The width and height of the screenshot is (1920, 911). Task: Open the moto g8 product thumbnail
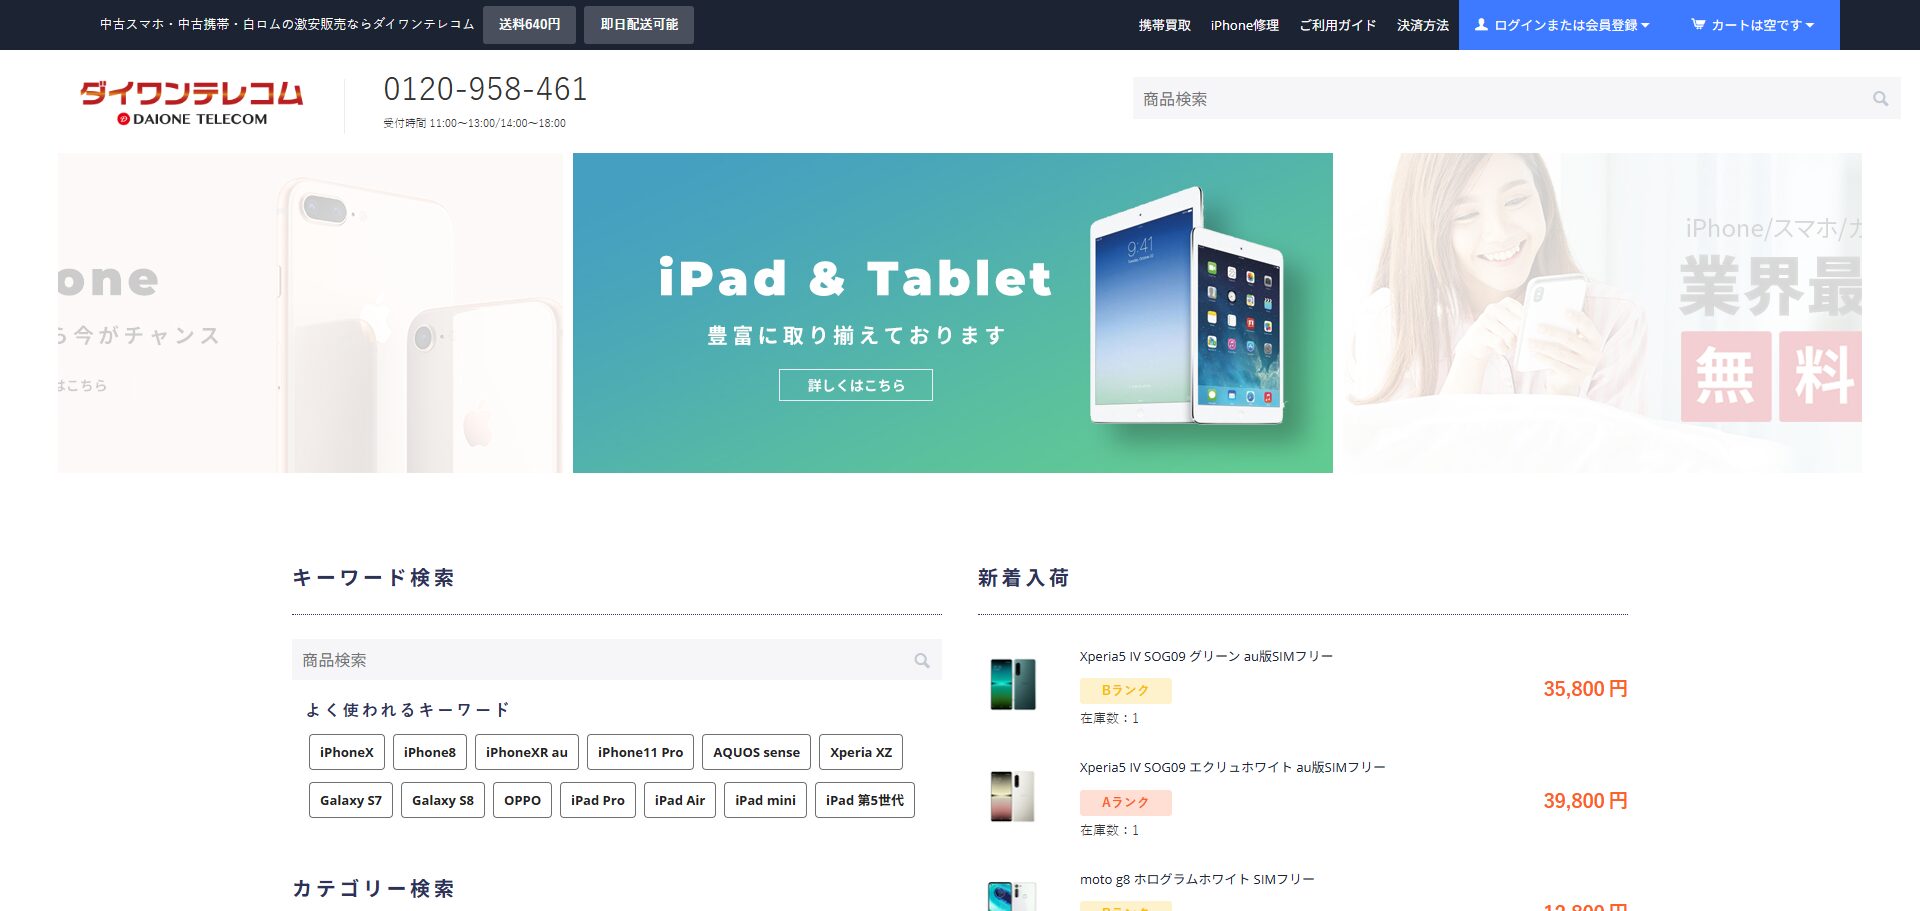[1012, 895]
